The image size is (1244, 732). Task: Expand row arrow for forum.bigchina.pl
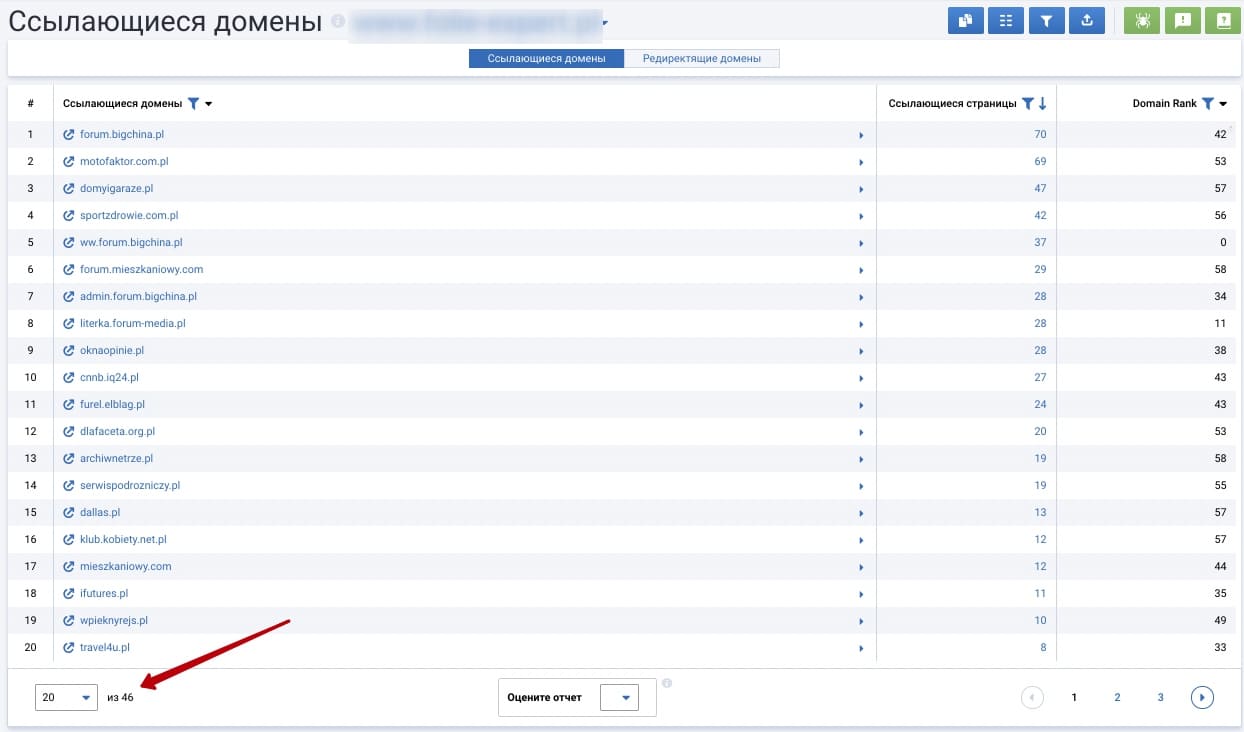coord(861,135)
